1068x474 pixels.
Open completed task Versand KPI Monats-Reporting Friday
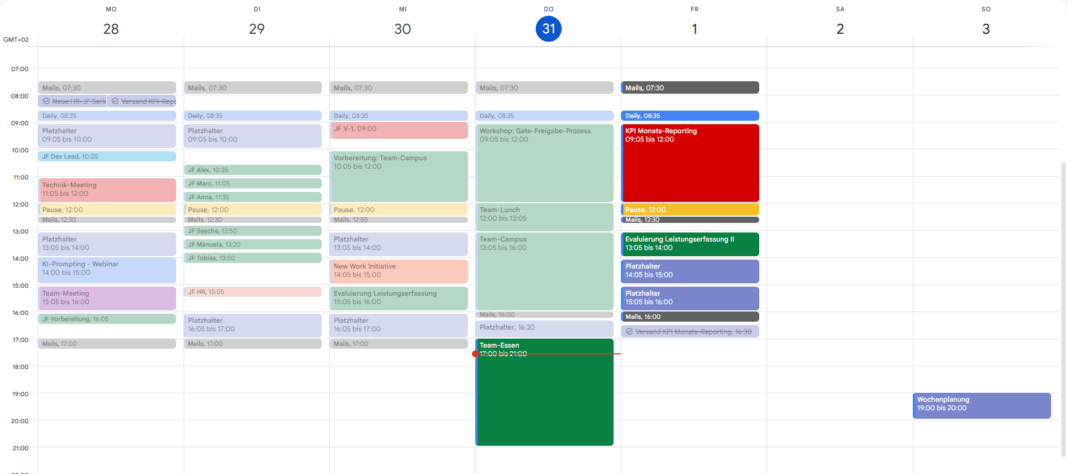pos(690,332)
